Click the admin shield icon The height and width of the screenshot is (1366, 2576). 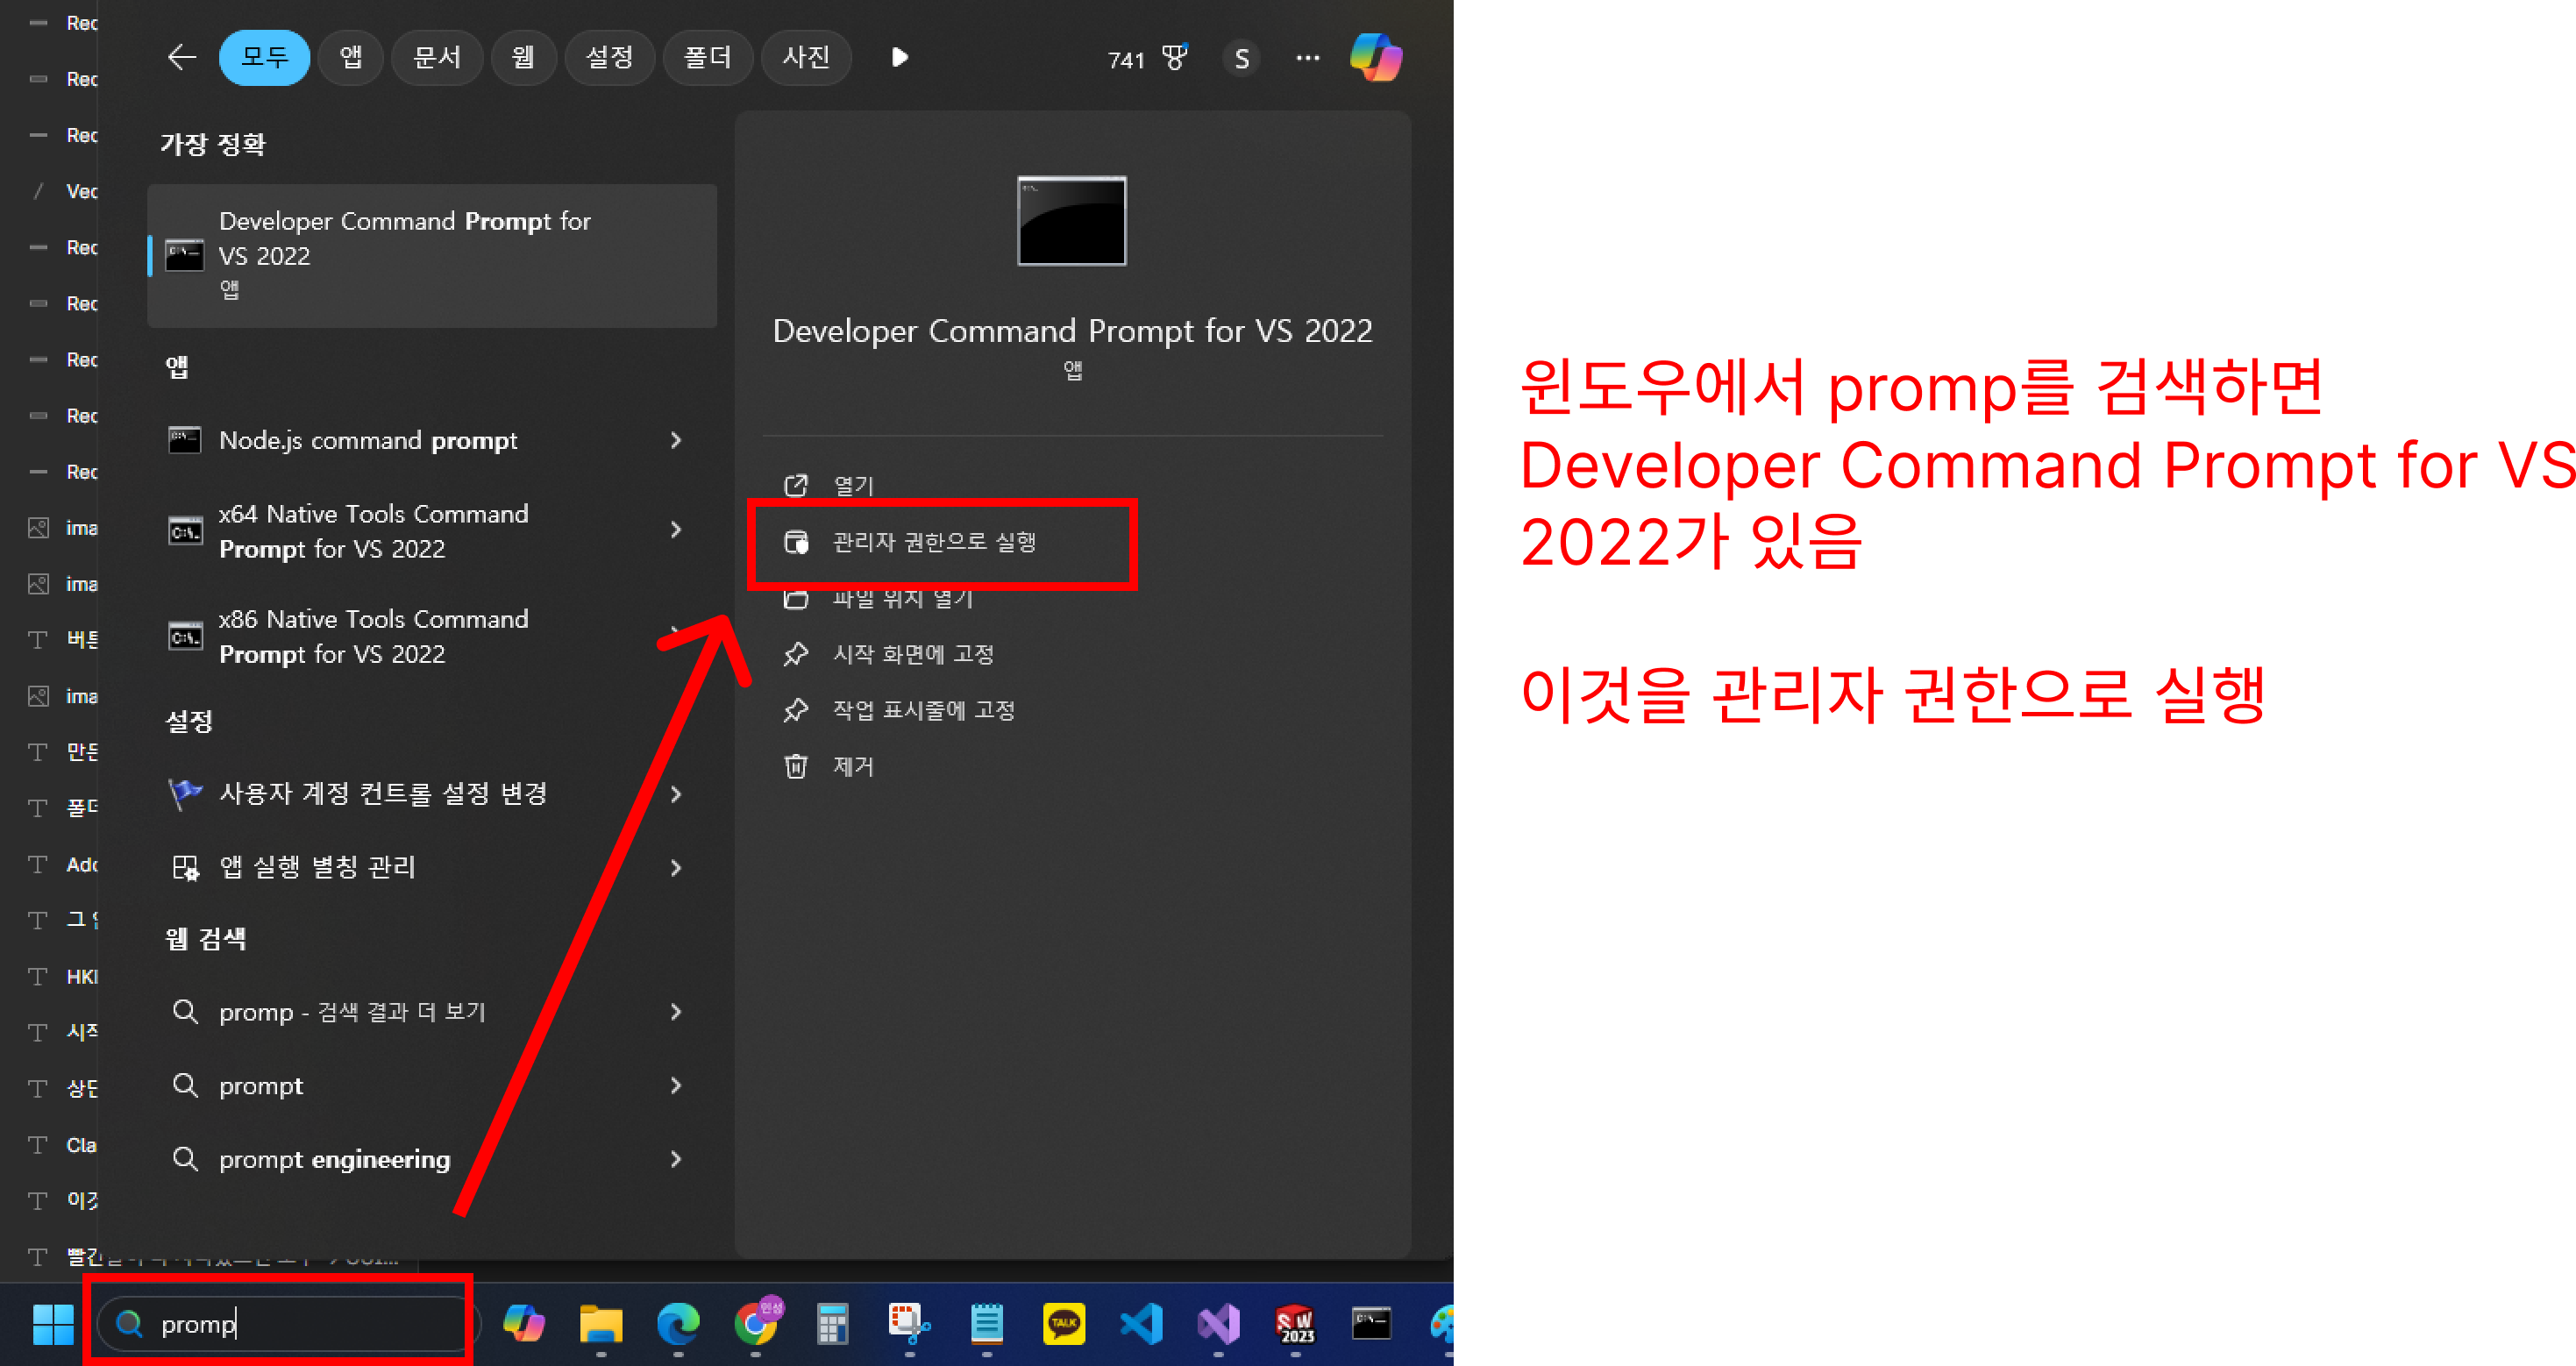point(796,542)
